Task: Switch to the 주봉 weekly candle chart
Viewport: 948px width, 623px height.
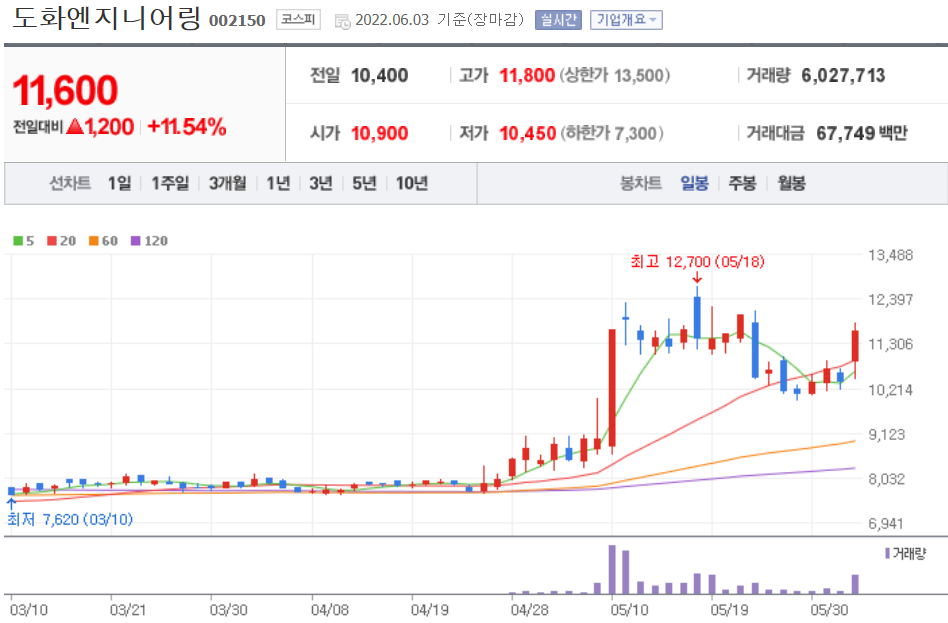Action: tap(742, 183)
